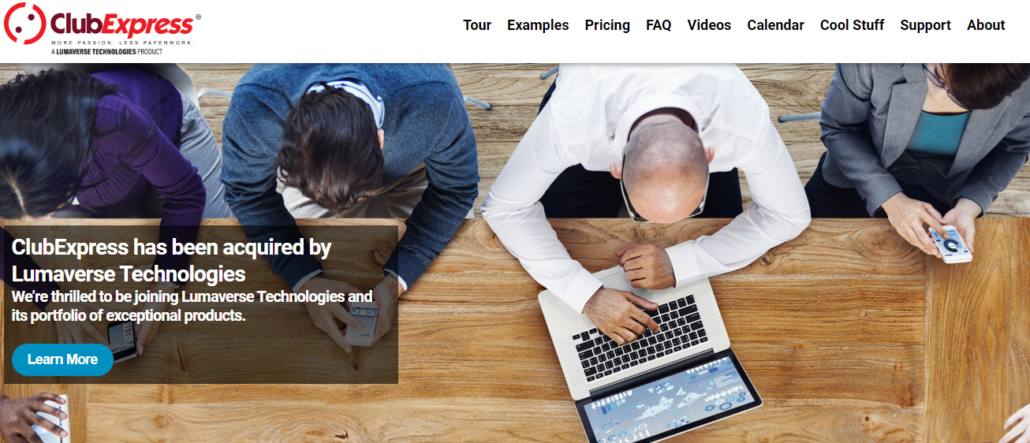Go to the Examples page
The height and width of the screenshot is (443, 1030).
coord(538,25)
